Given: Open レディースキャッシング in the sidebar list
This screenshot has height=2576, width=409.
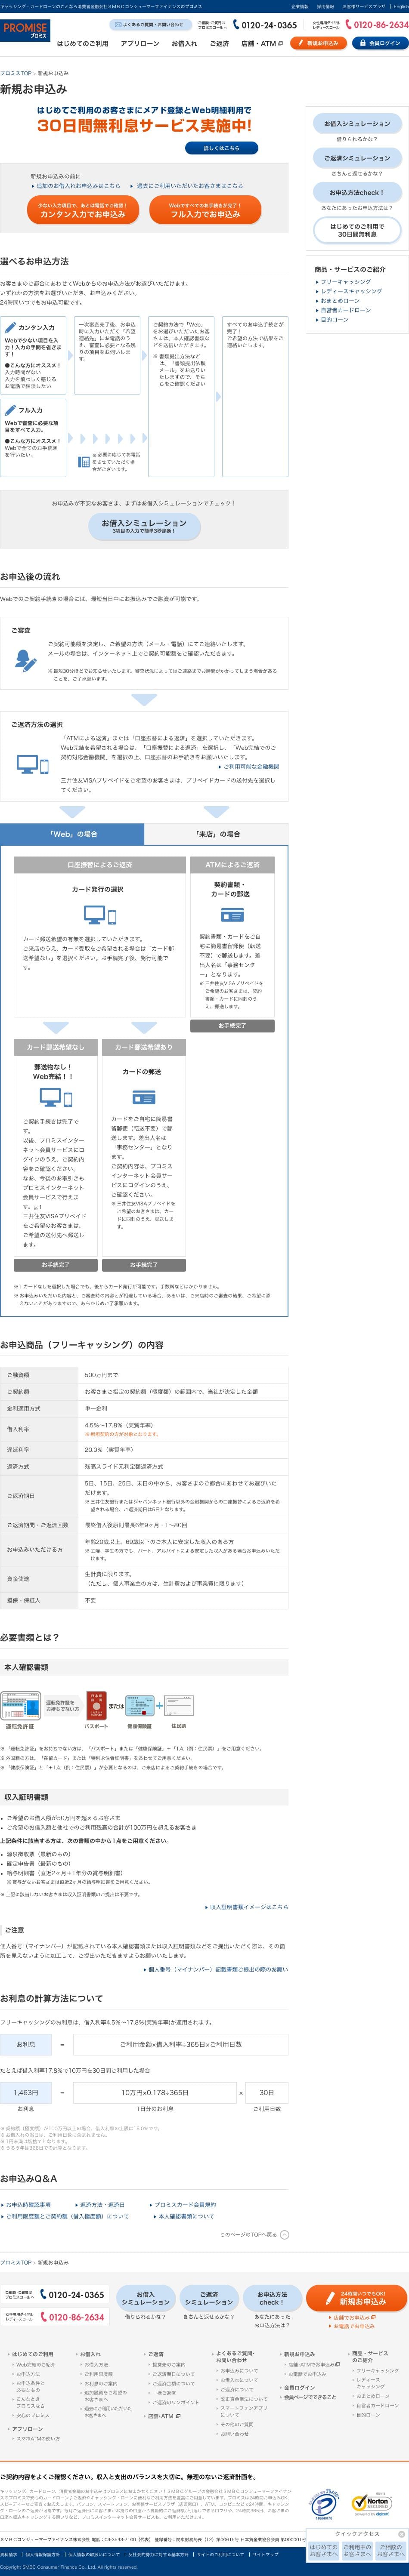Looking at the screenshot, I should 350,291.
